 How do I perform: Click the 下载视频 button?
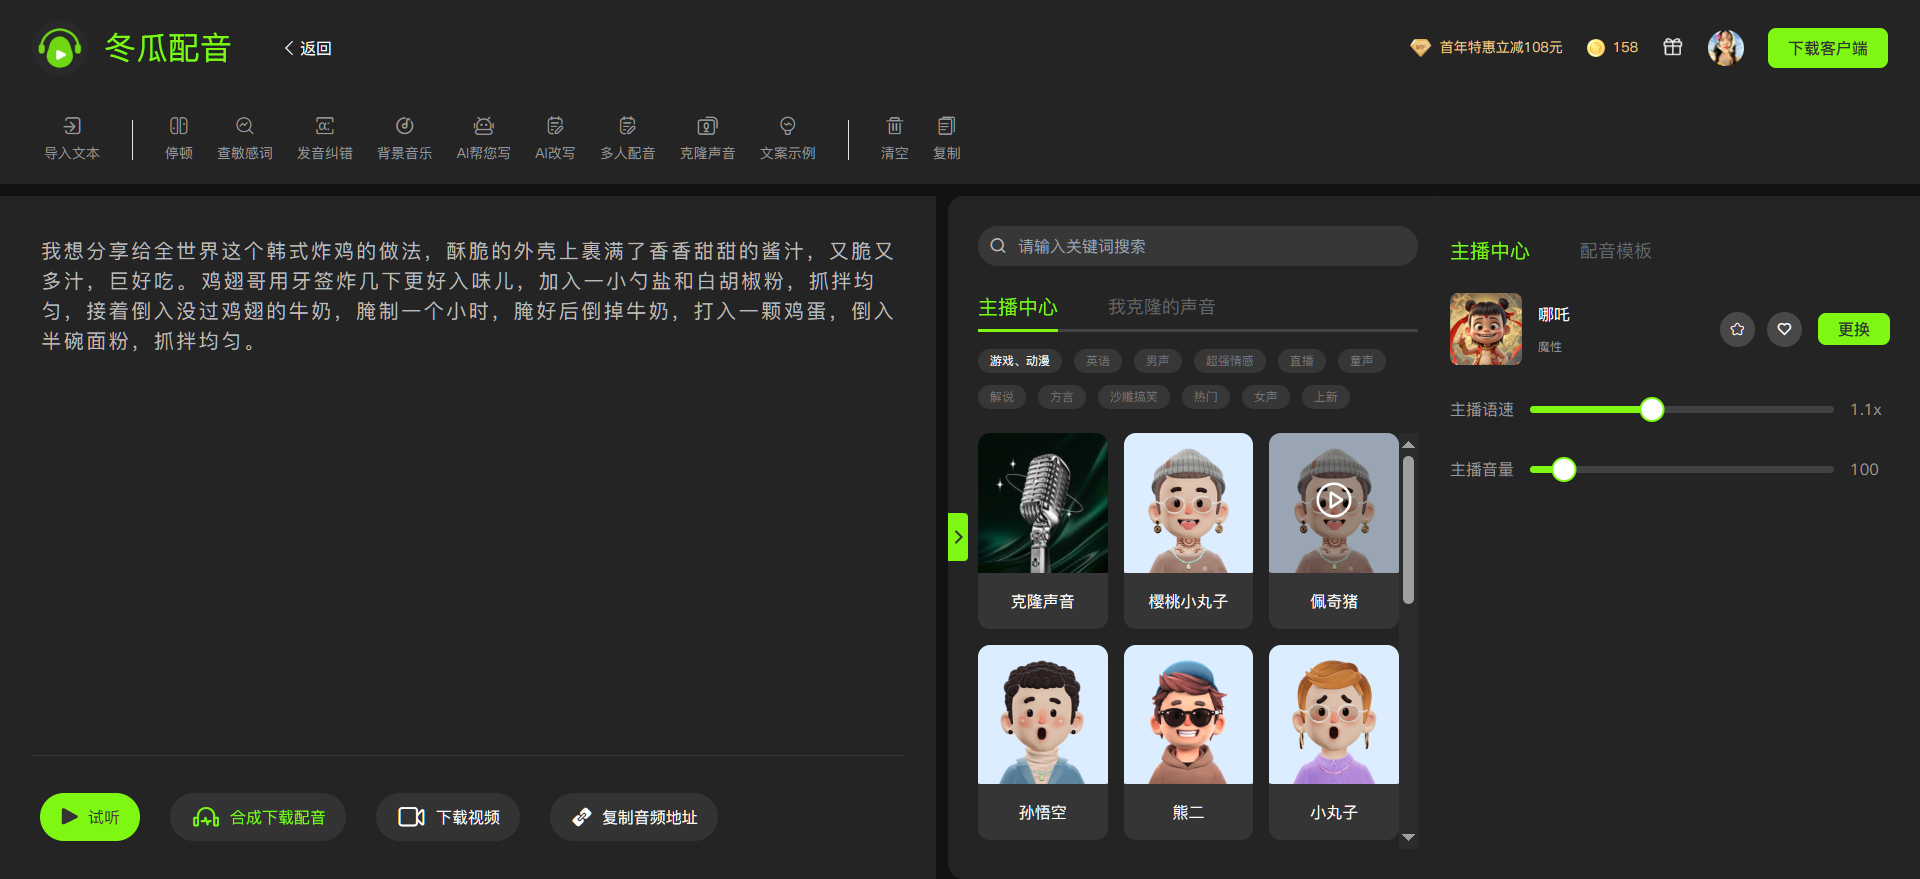[x=448, y=817]
